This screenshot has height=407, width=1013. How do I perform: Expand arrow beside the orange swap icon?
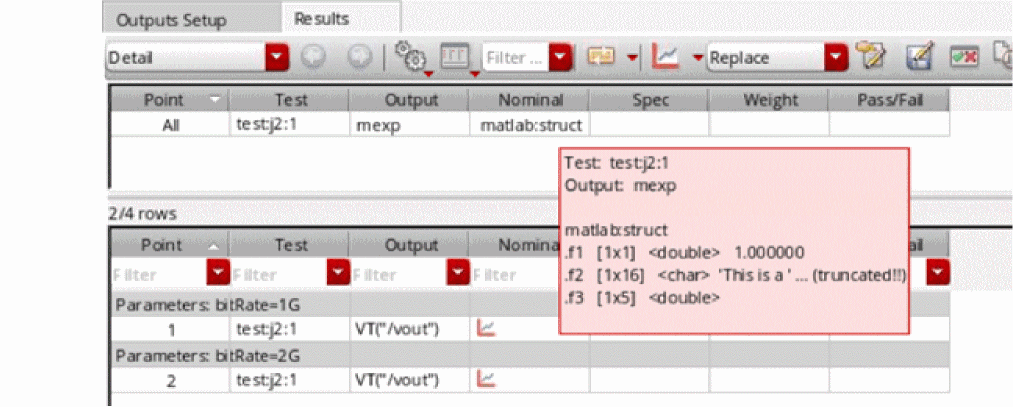click(x=631, y=57)
